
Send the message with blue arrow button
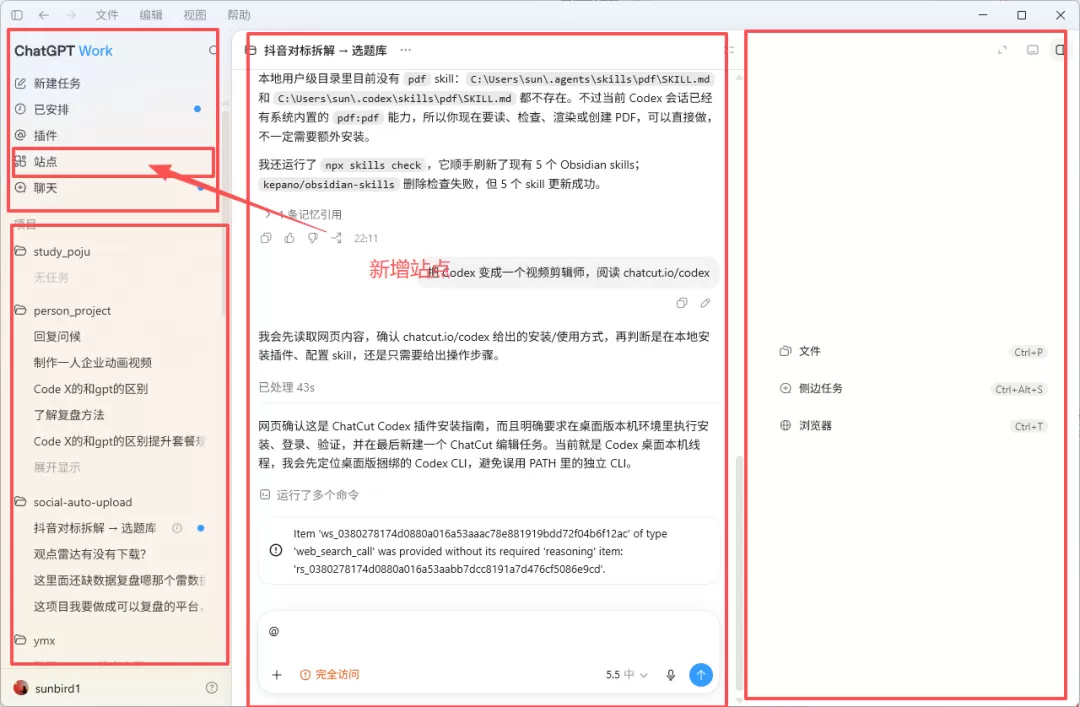[x=701, y=675]
